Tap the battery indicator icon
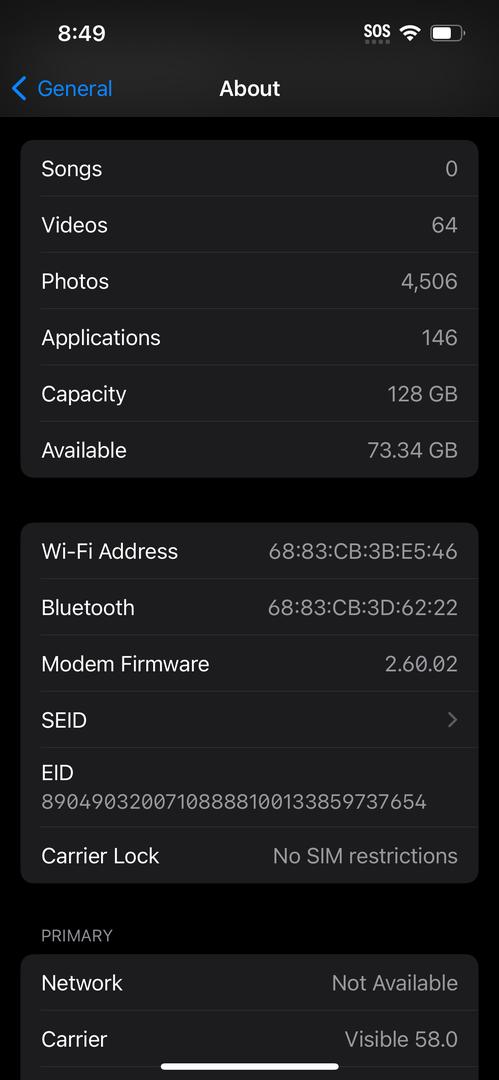Viewport: 499px width, 1080px height. (x=448, y=32)
